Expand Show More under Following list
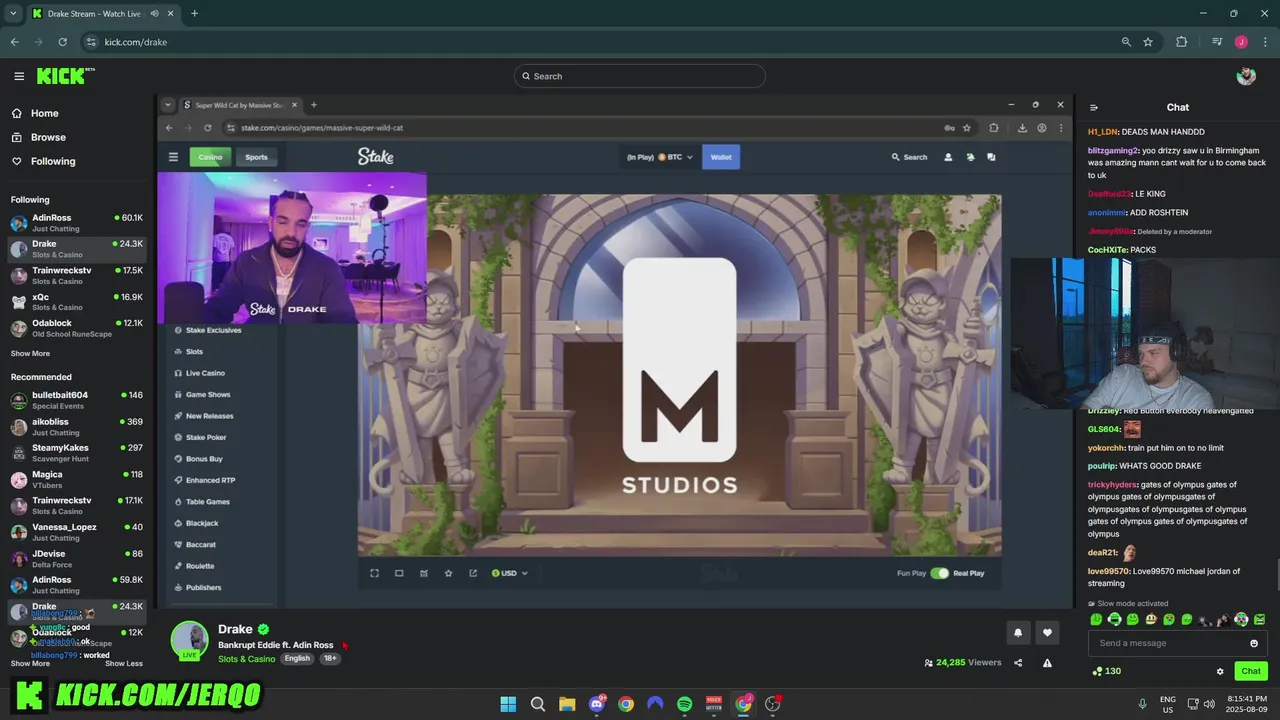 point(30,353)
